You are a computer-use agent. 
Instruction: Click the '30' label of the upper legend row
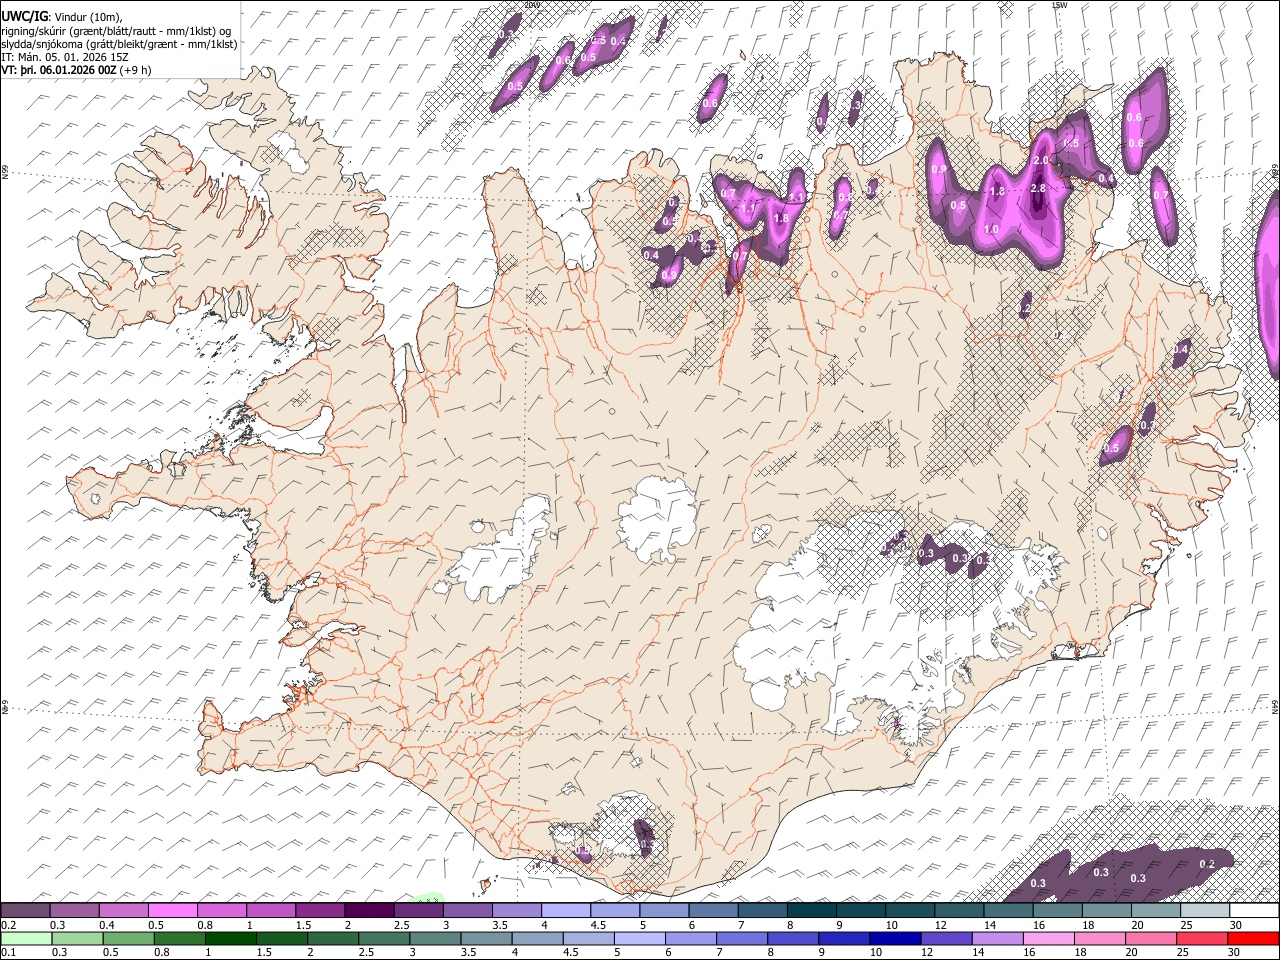click(x=1237, y=925)
